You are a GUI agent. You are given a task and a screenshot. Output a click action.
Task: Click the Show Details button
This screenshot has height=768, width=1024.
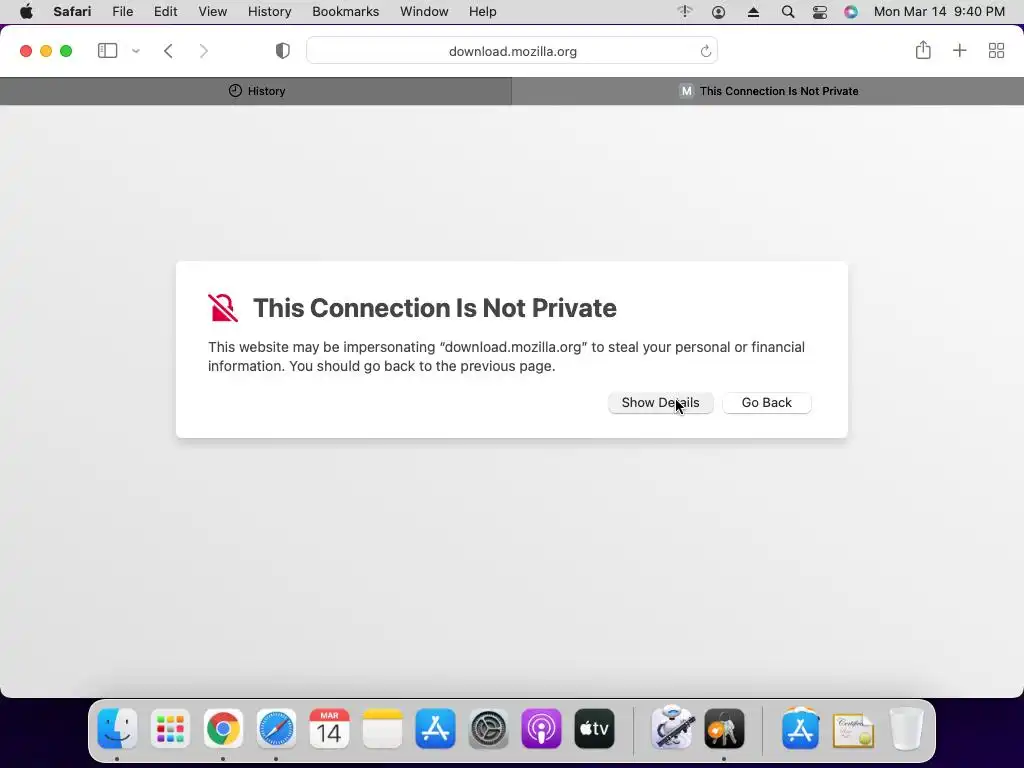pyautogui.click(x=660, y=402)
